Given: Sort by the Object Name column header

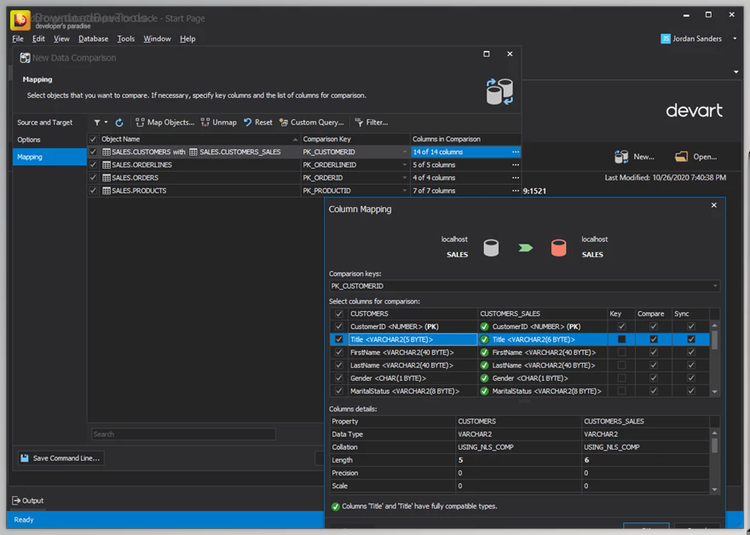Looking at the screenshot, I should pos(199,139).
